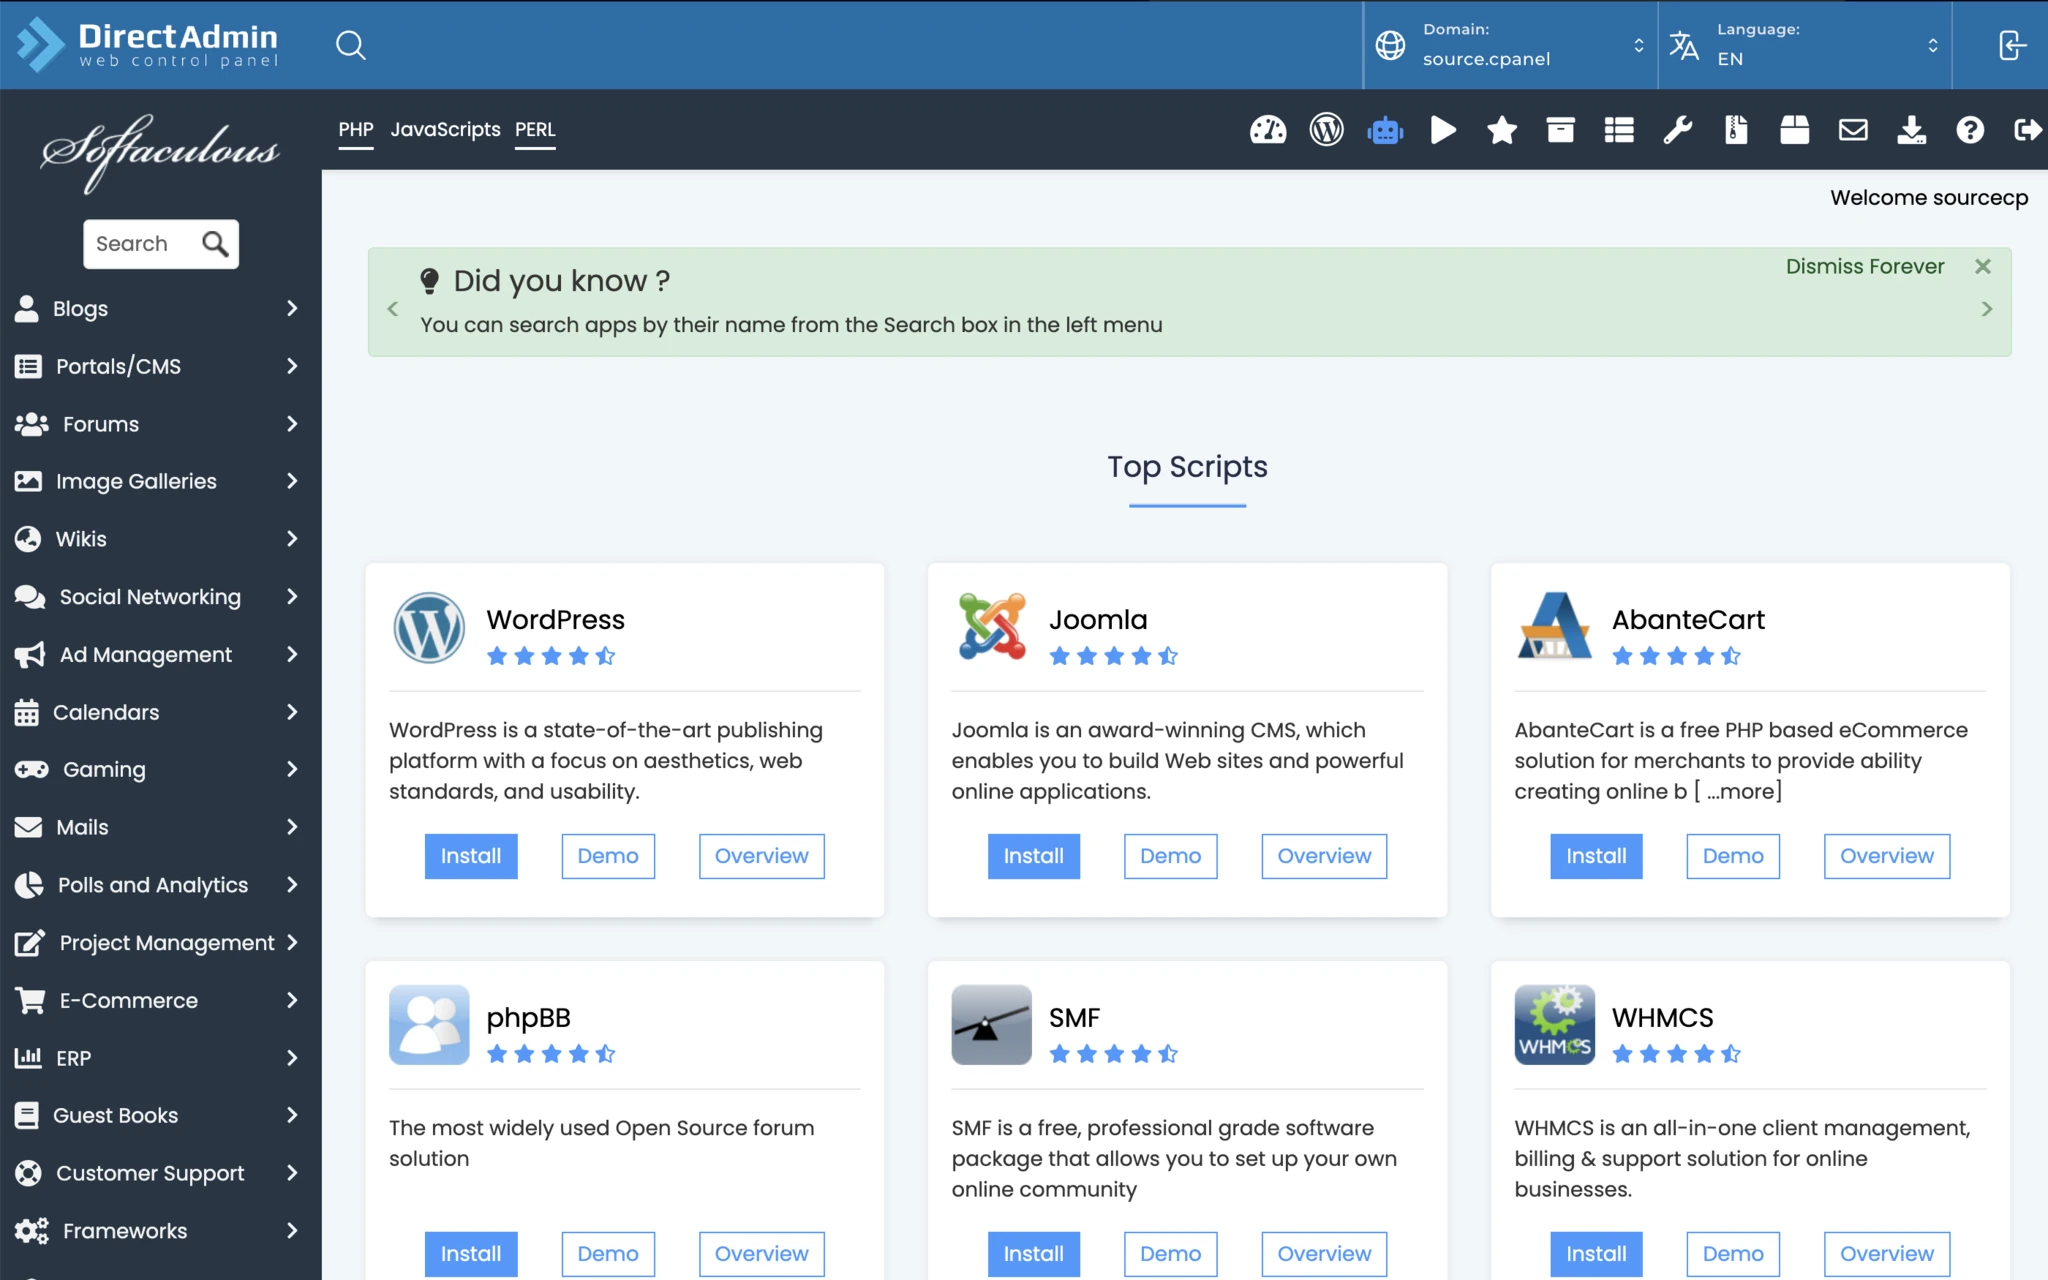Open the control panel dashboard gauge icon

pyautogui.click(x=1268, y=130)
